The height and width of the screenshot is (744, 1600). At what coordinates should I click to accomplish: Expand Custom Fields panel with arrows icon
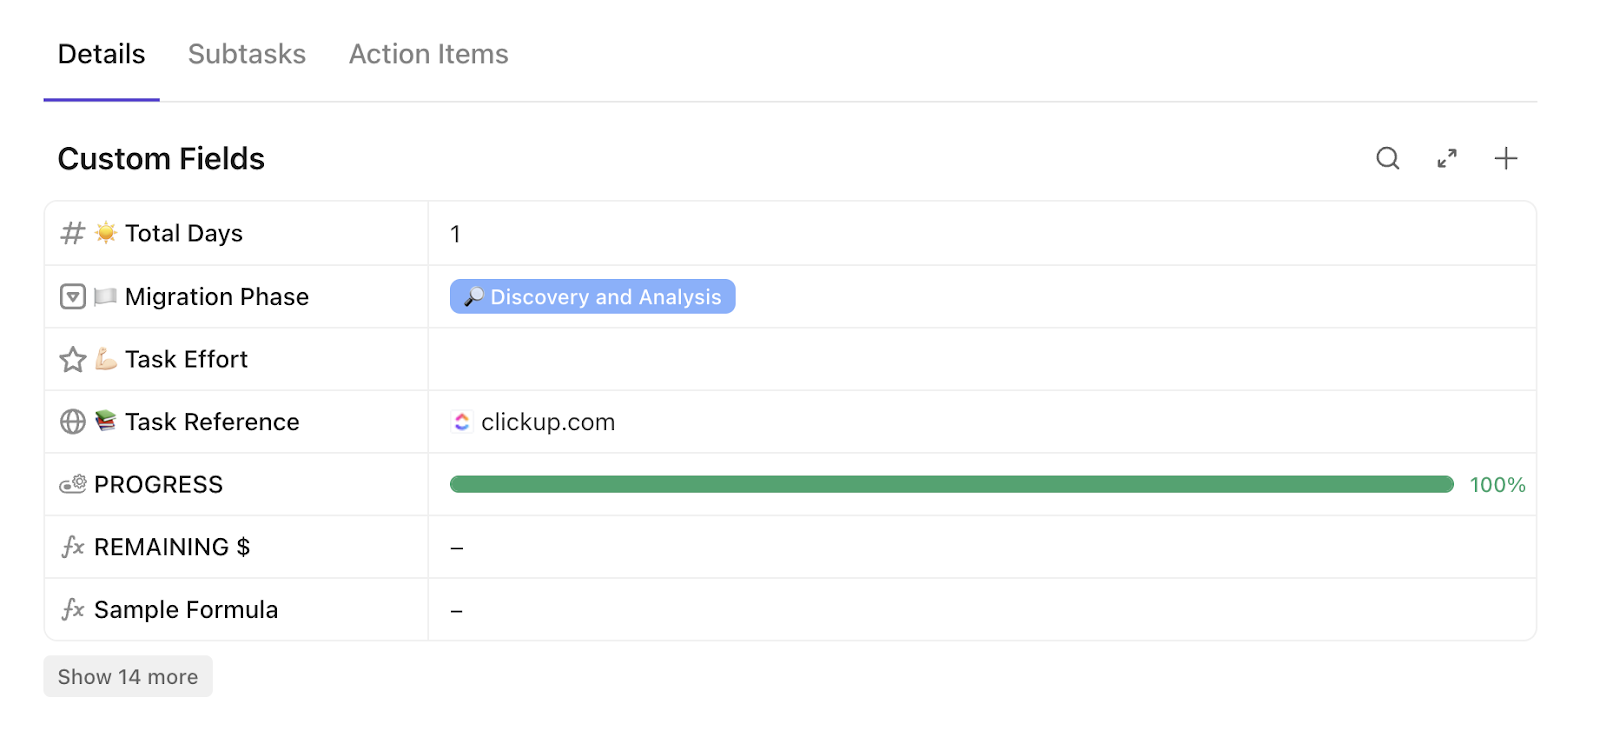coord(1447,158)
